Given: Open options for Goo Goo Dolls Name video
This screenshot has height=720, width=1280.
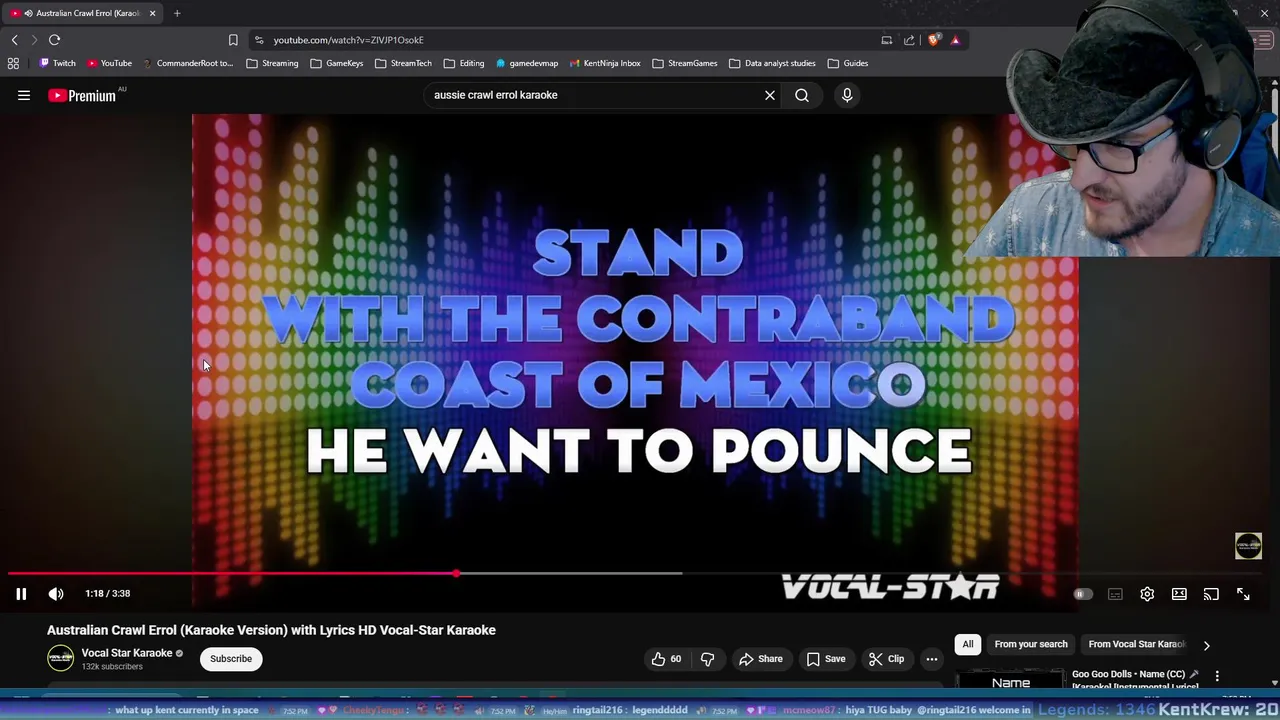Looking at the screenshot, I should click(x=1217, y=676).
